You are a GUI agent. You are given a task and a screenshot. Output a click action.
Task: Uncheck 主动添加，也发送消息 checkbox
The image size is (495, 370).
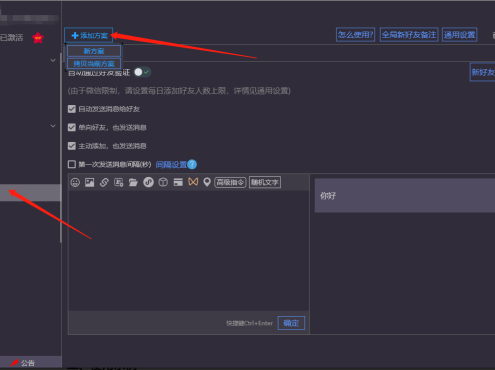pyautogui.click(x=72, y=146)
